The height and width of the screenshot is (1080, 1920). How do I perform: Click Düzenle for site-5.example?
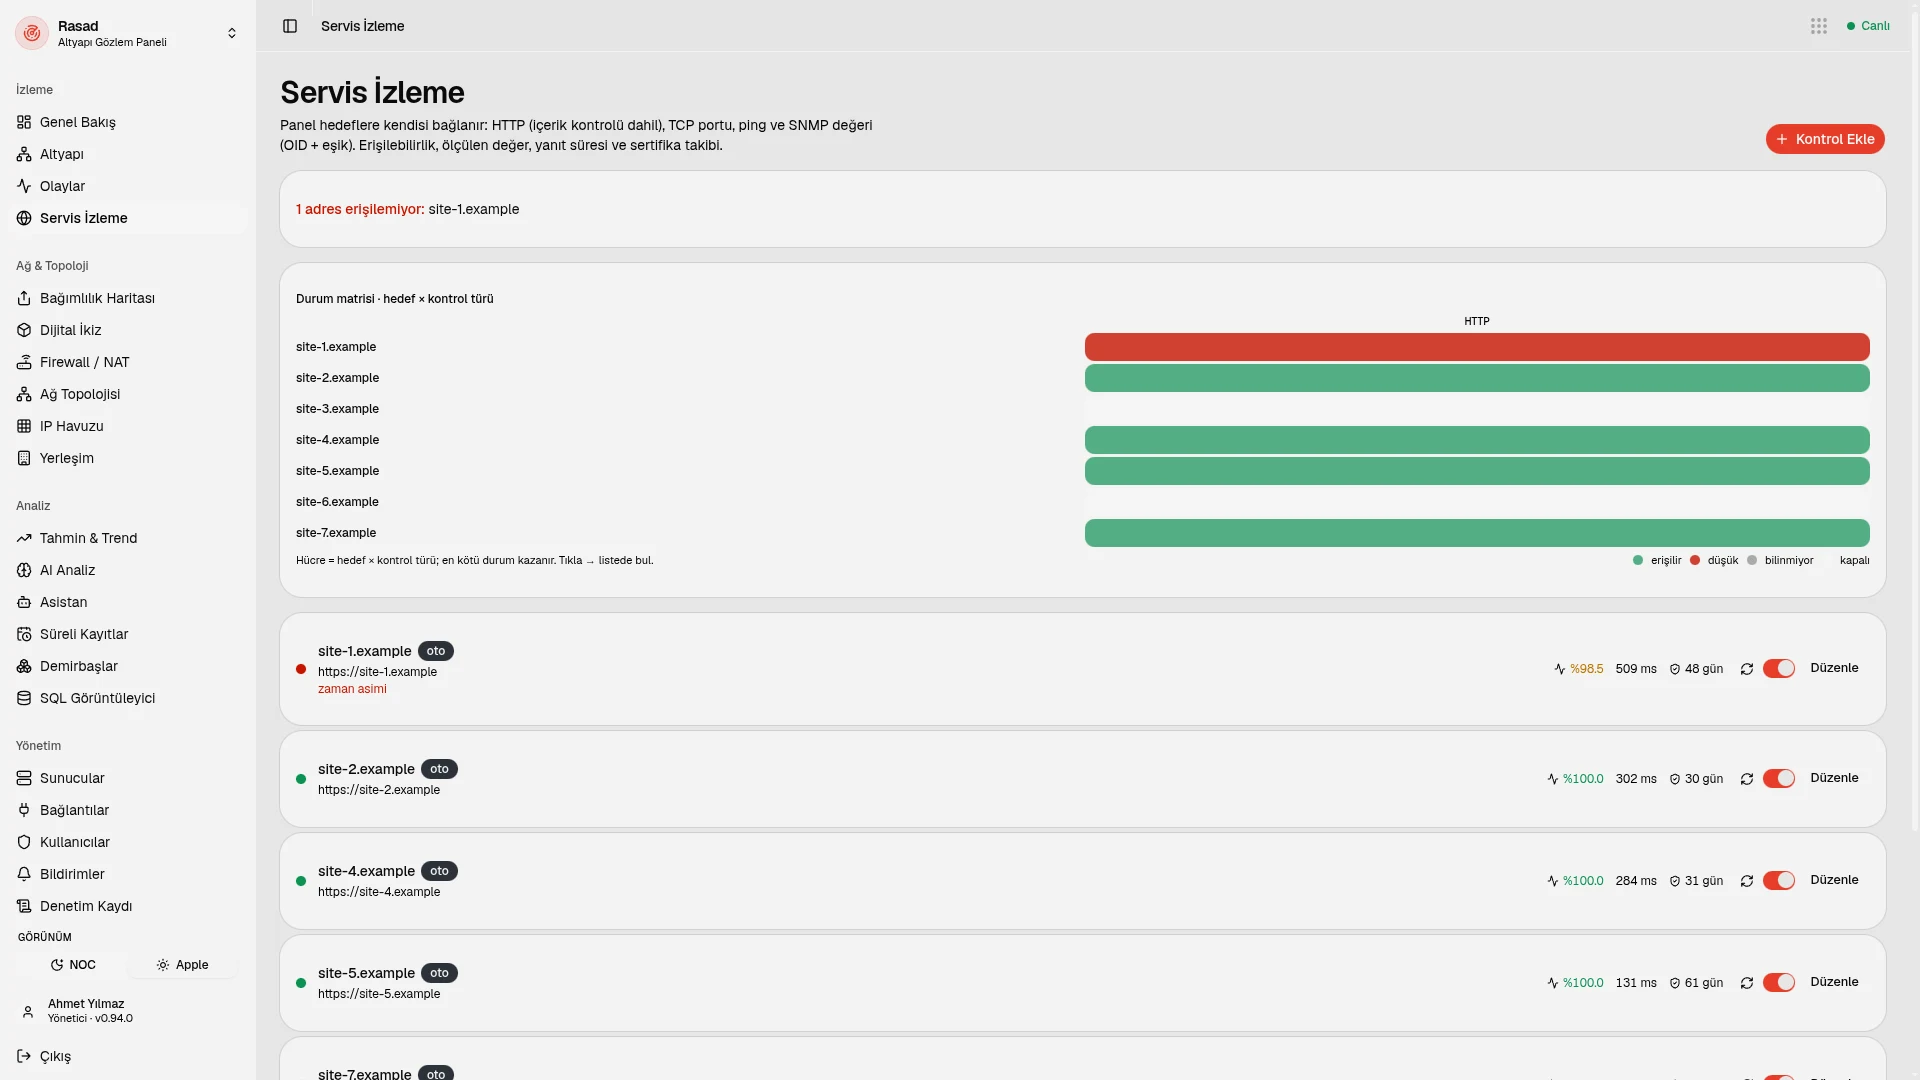click(x=1834, y=982)
